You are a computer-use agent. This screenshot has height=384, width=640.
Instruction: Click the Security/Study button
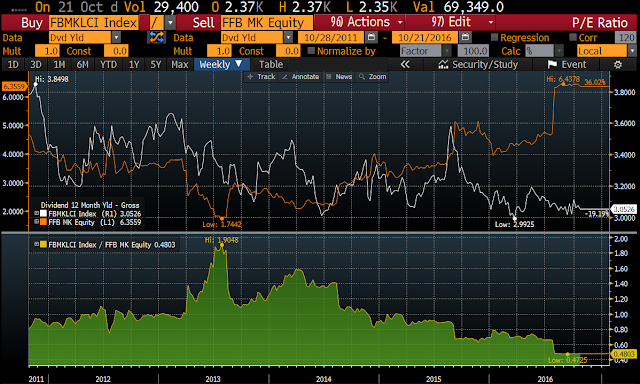478,64
